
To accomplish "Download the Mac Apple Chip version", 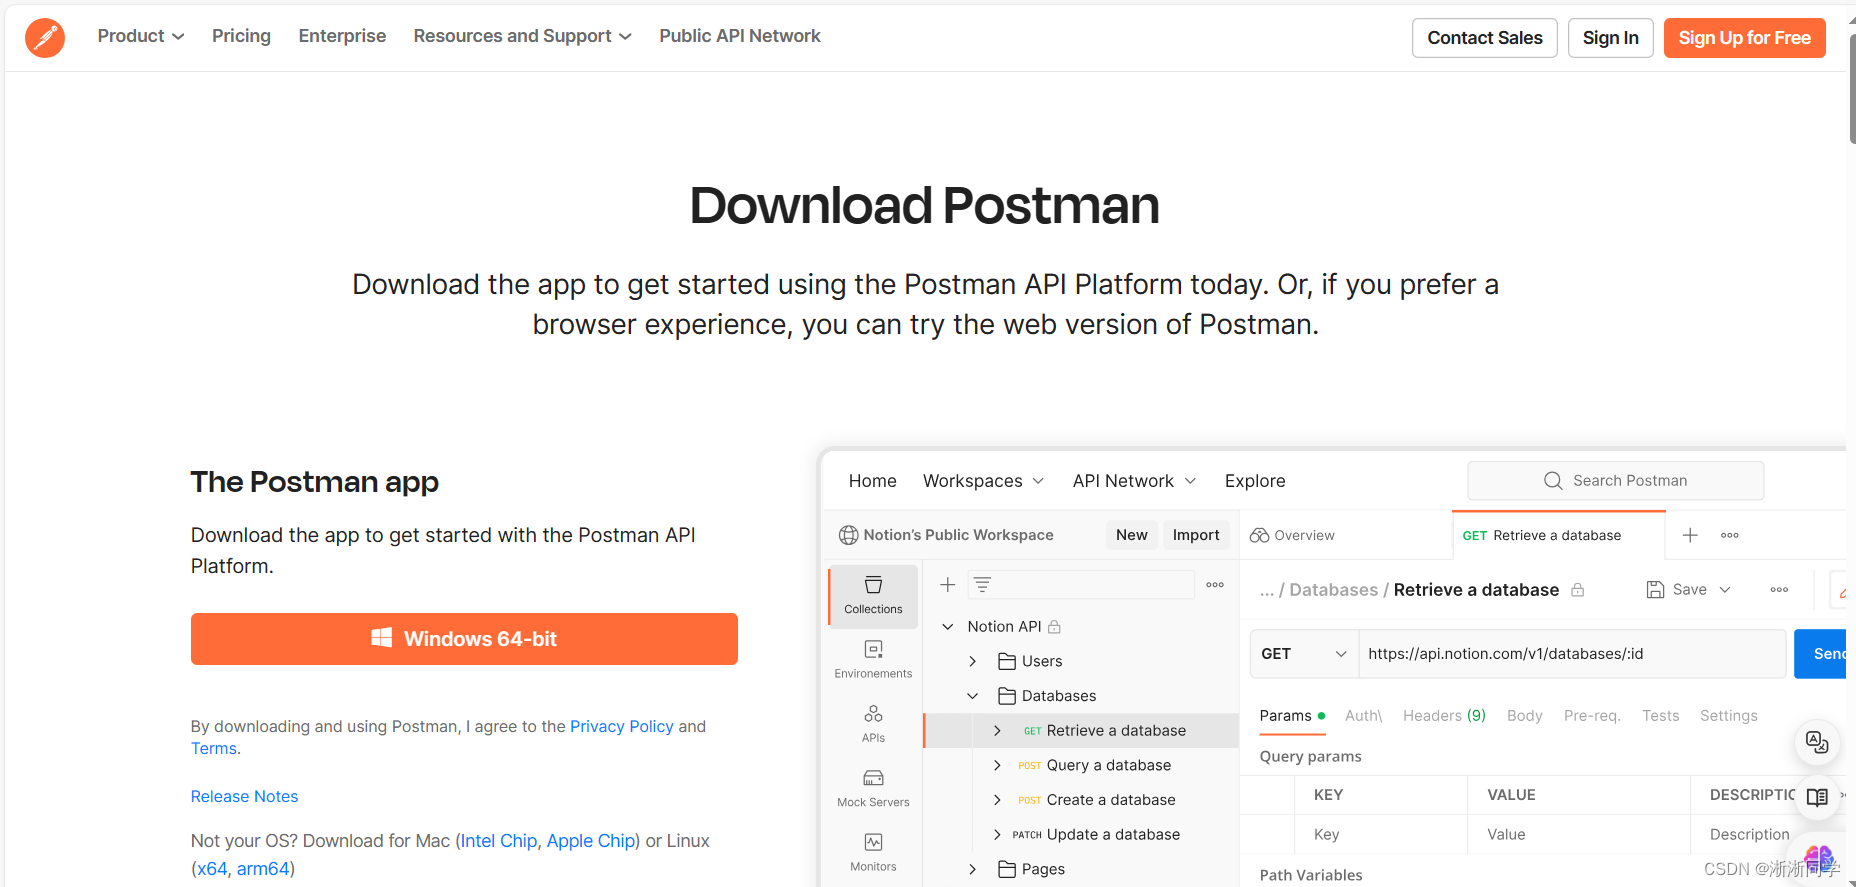I will pyautogui.click(x=590, y=841).
